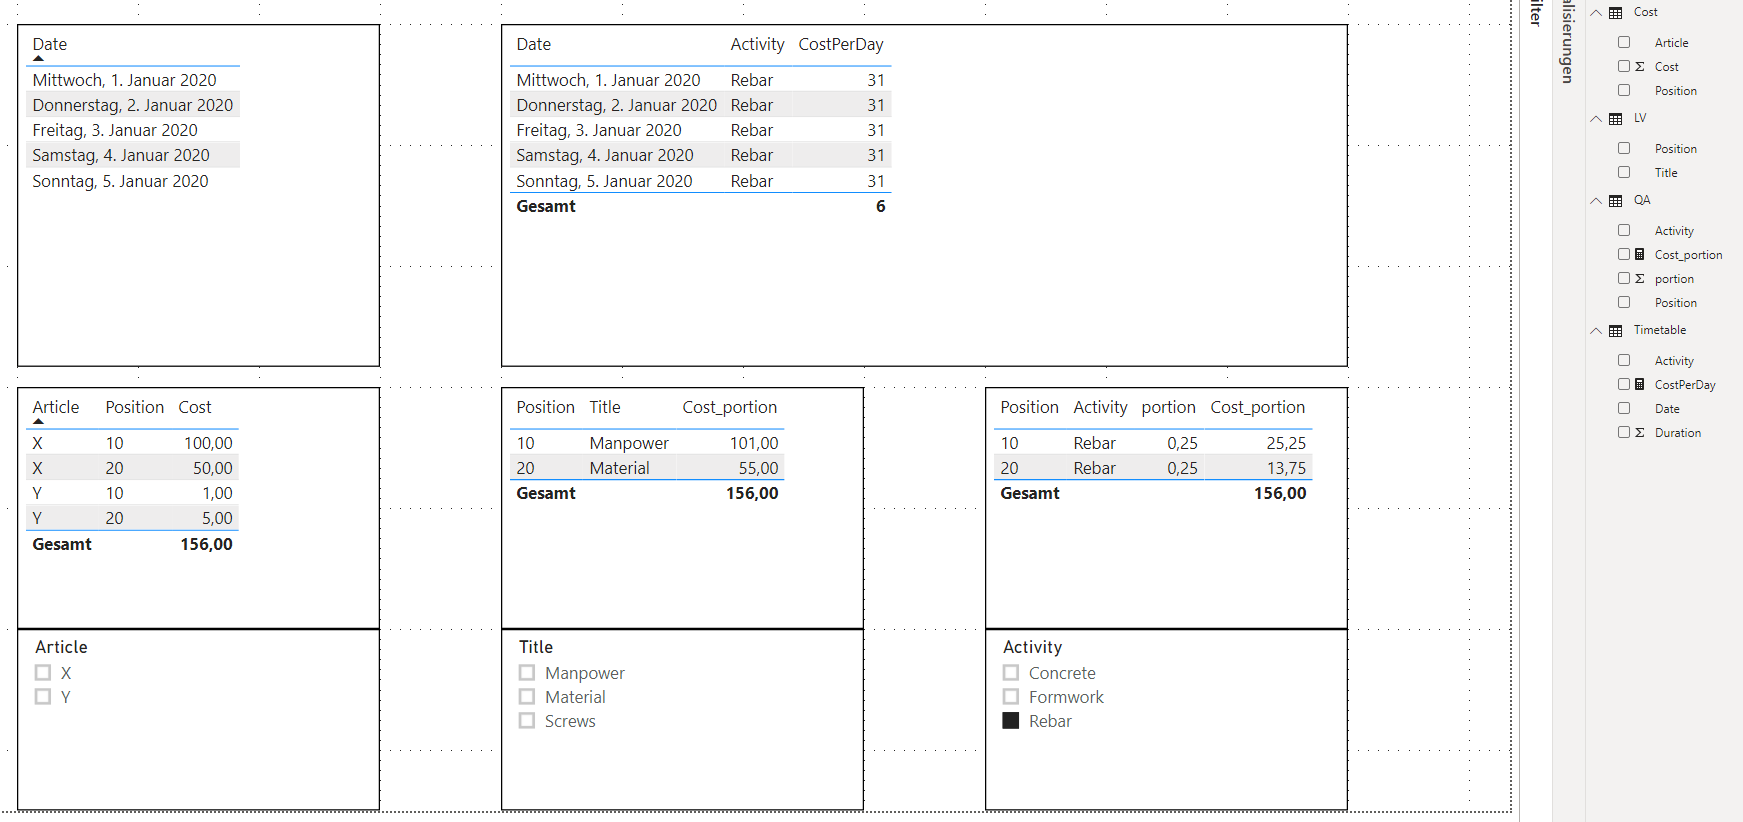
Task: Collapse the Timetable table in fields list
Action: (1596, 331)
